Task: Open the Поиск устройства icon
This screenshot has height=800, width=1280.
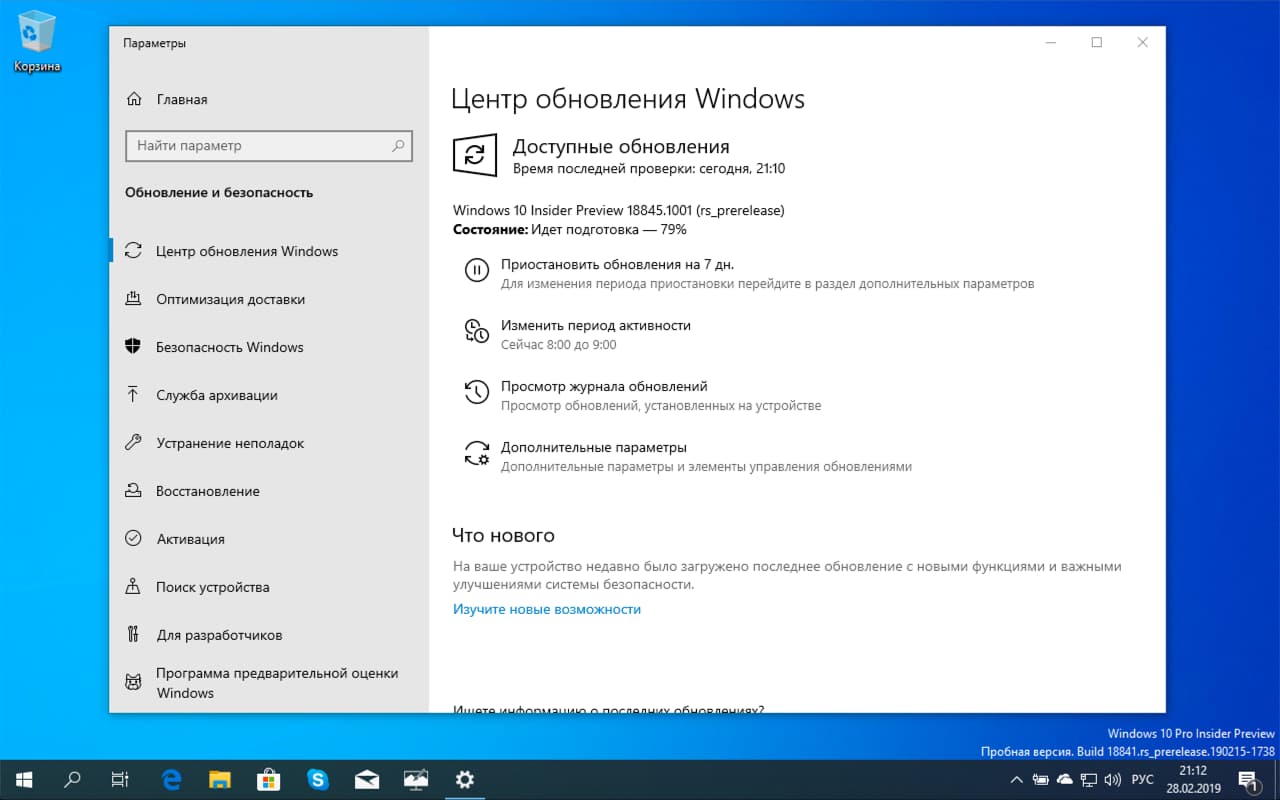Action: click(x=134, y=587)
